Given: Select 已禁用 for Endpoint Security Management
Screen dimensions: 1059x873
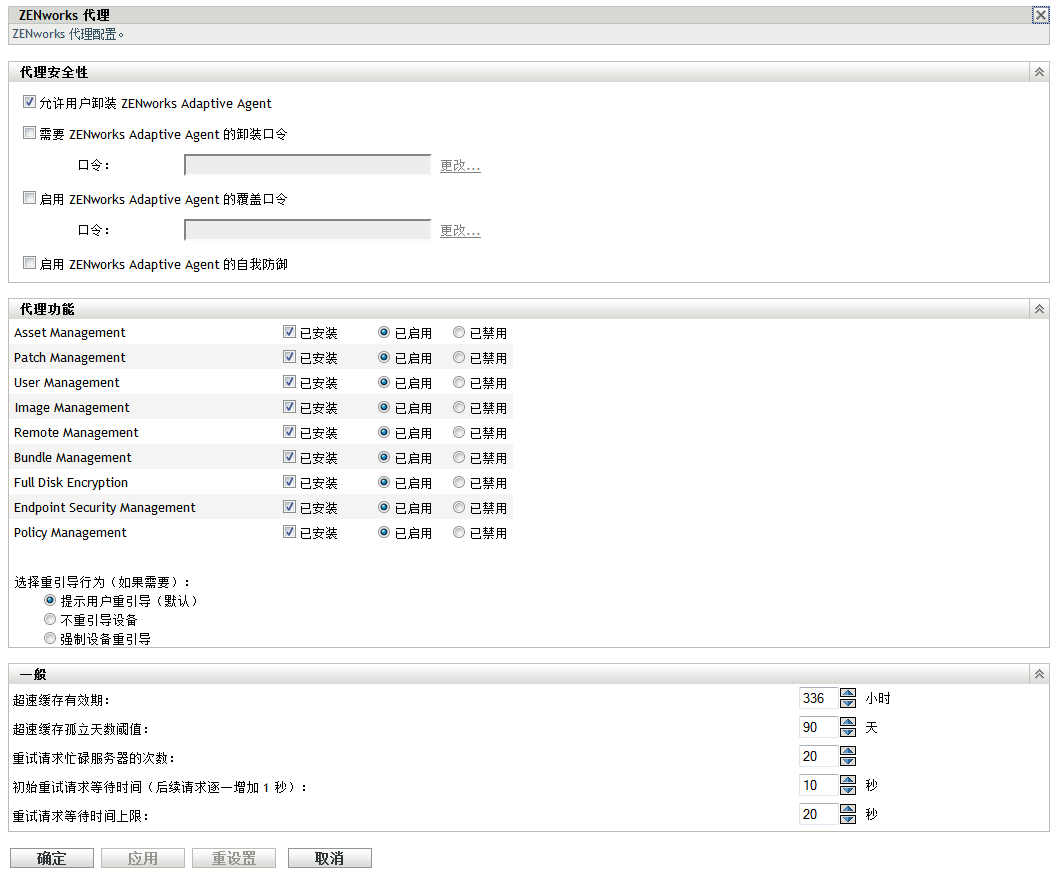Looking at the screenshot, I should pos(459,507).
